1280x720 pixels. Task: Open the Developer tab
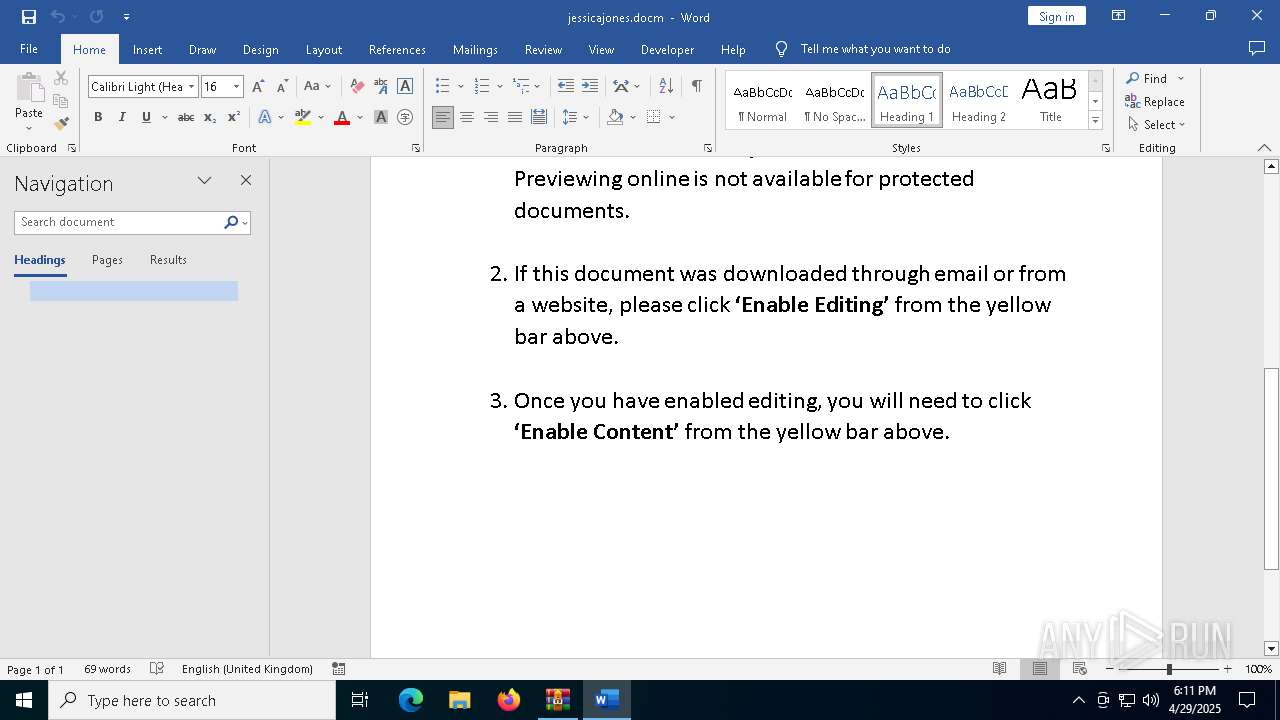(667, 49)
